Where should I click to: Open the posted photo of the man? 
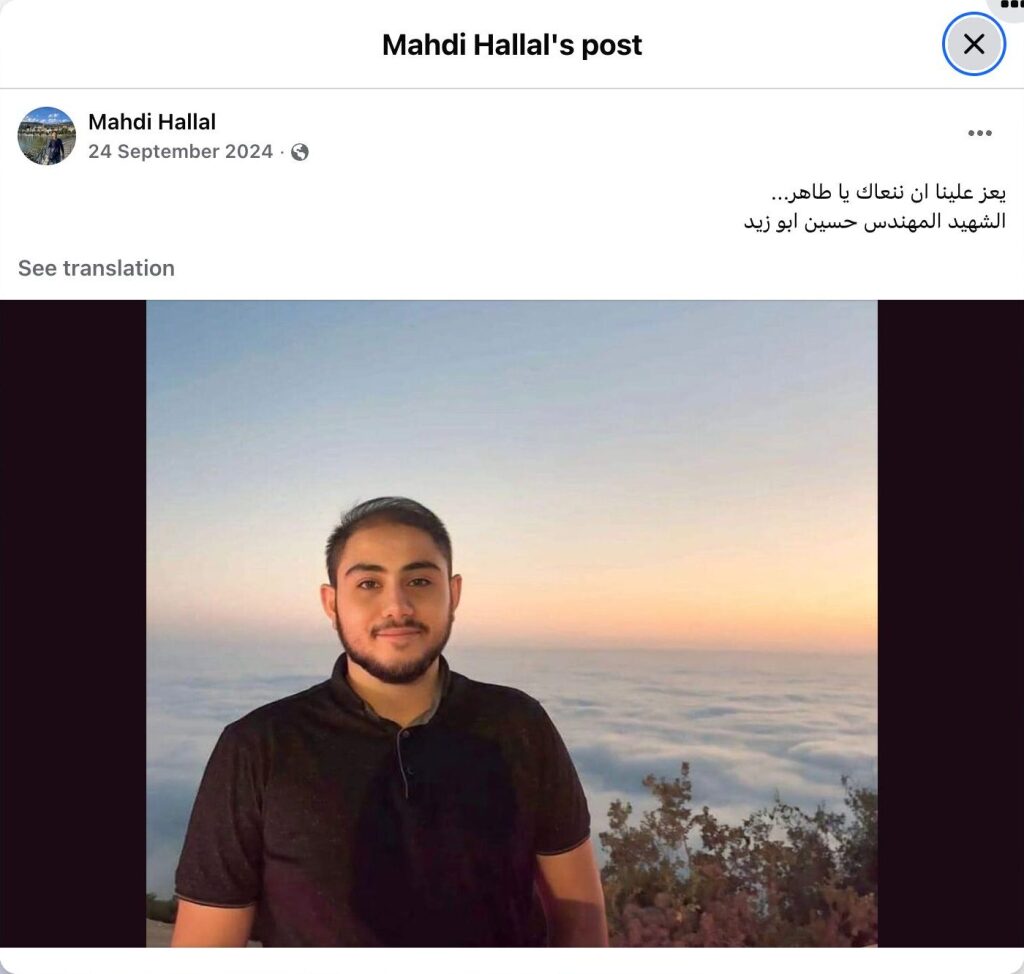point(511,623)
